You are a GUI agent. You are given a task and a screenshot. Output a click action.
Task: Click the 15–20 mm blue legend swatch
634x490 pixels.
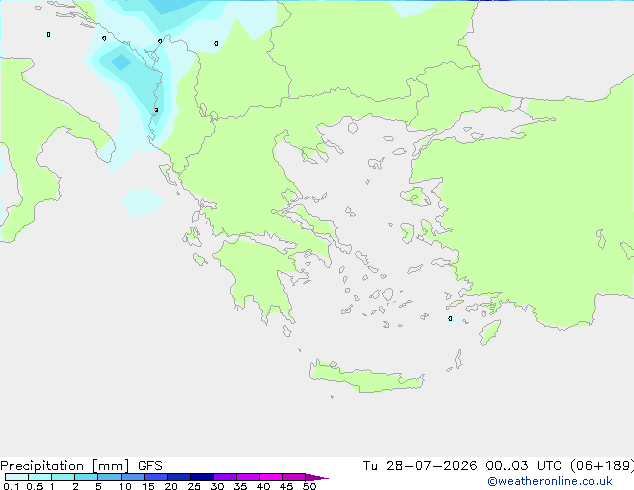[x=156, y=477]
